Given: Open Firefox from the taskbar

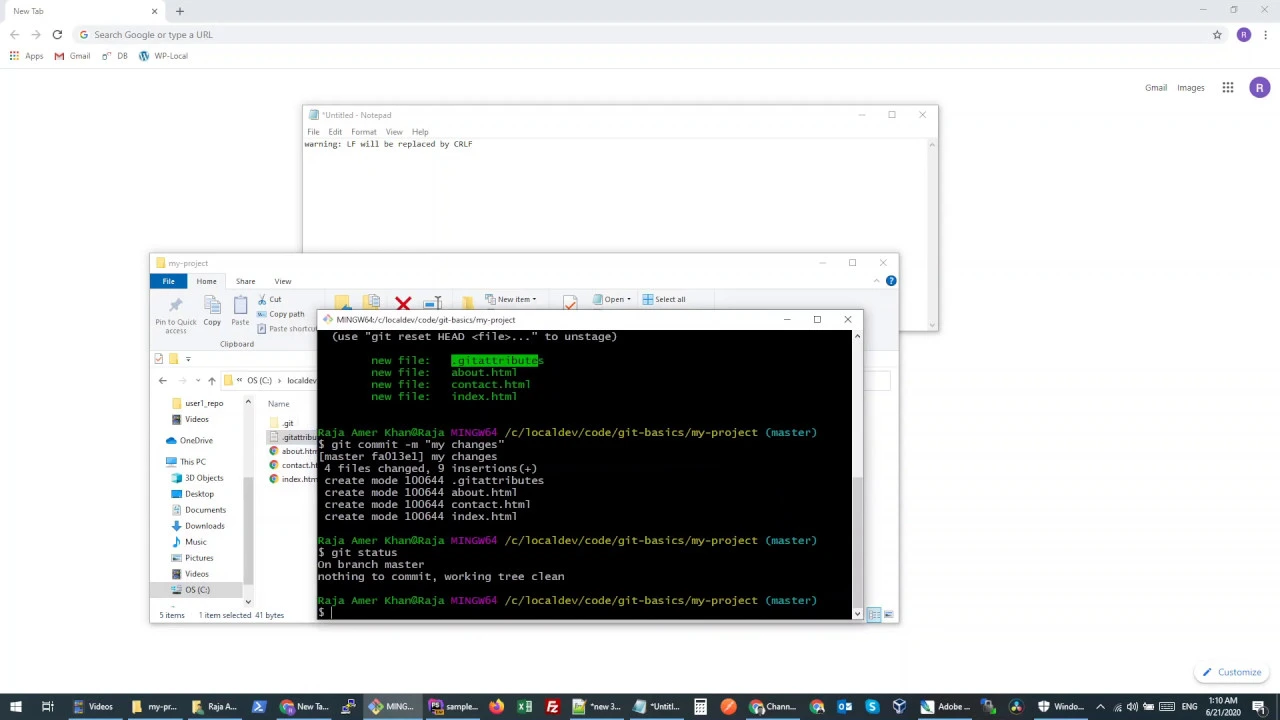Looking at the screenshot, I should (496, 707).
